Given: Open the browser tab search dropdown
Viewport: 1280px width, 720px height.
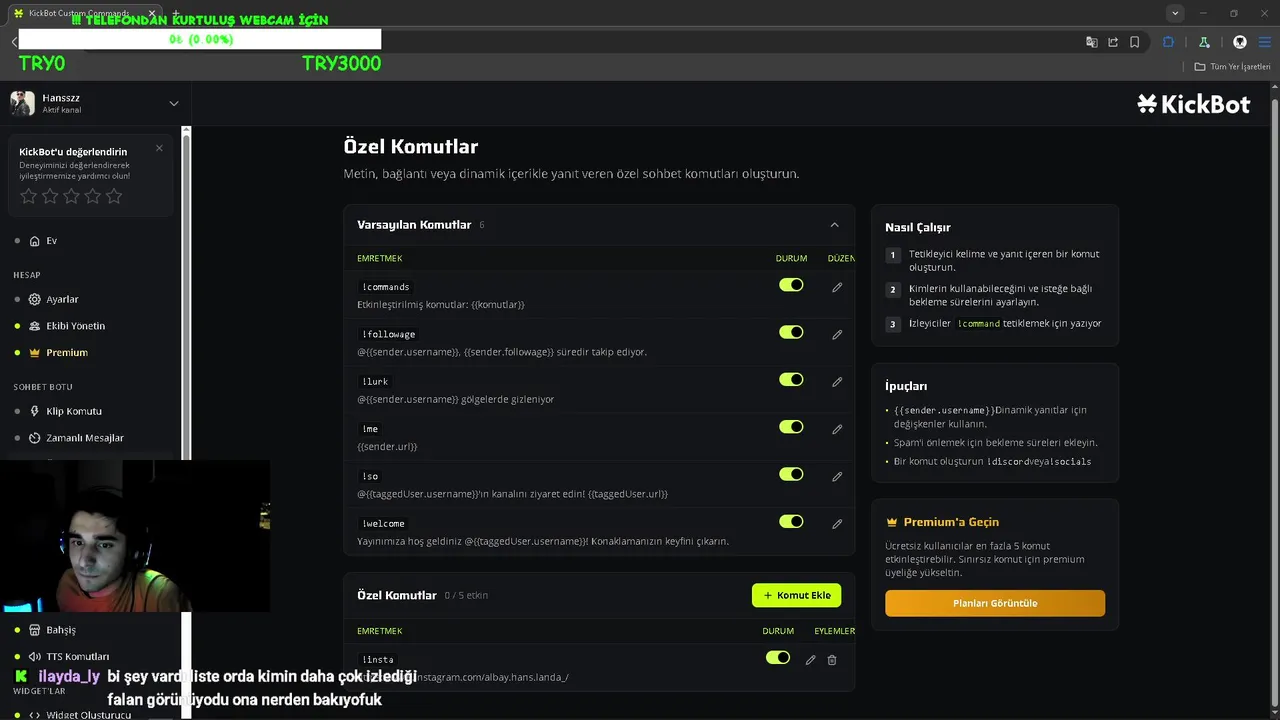Looking at the screenshot, I should pos(1175,13).
